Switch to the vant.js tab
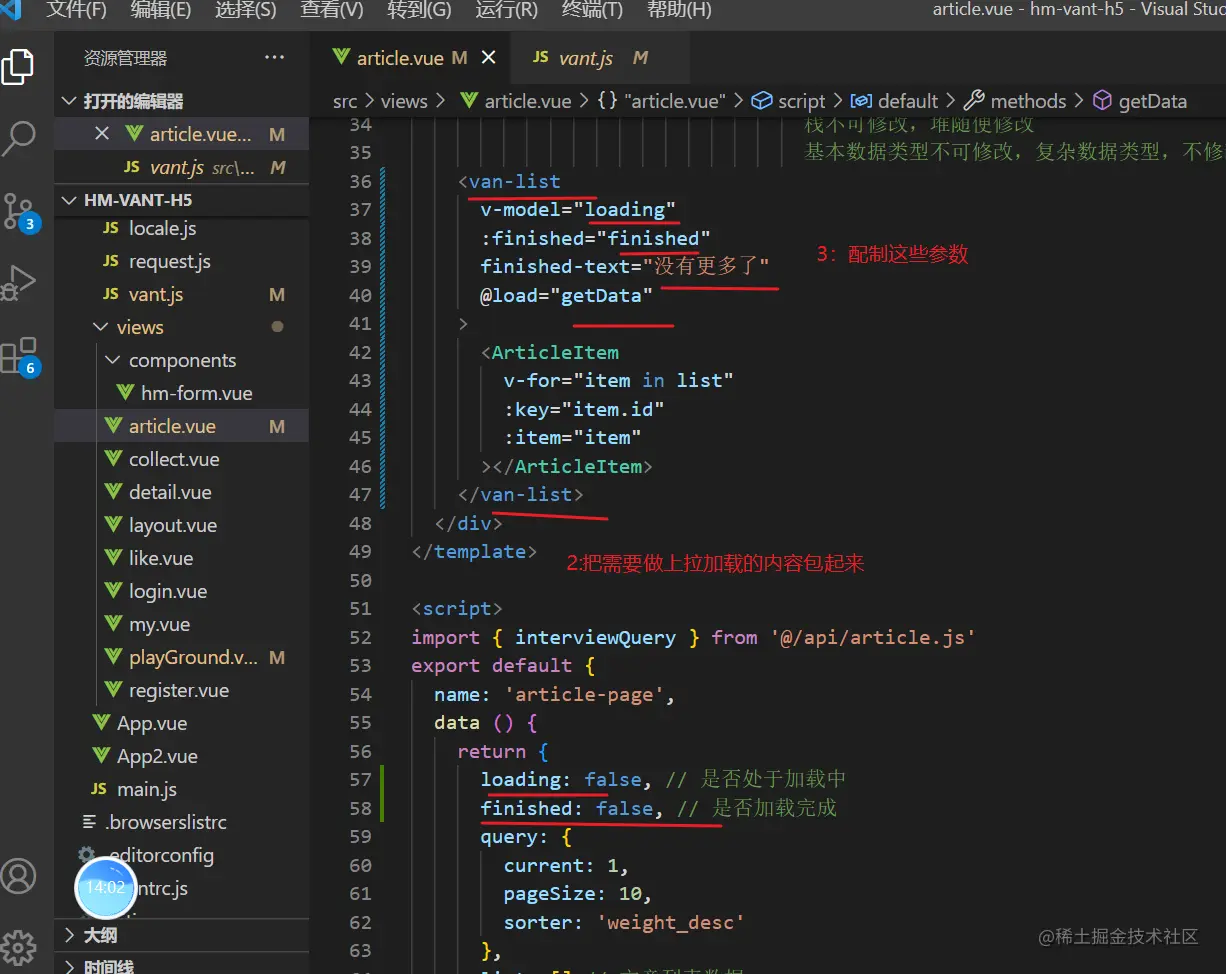 pyautogui.click(x=586, y=58)
